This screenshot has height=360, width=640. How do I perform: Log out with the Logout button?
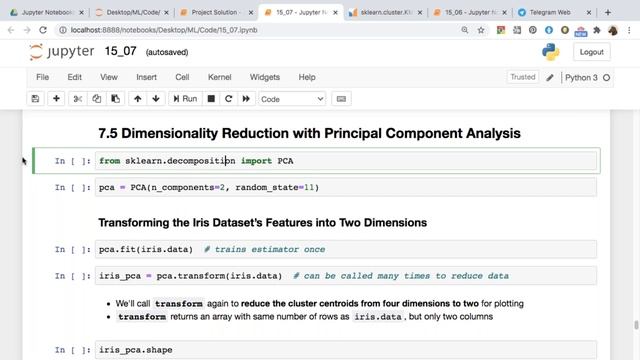591,52
